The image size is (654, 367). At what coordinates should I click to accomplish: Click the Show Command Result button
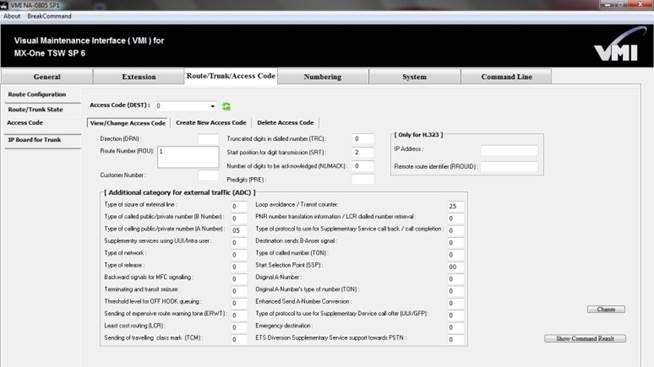[585, 339]
